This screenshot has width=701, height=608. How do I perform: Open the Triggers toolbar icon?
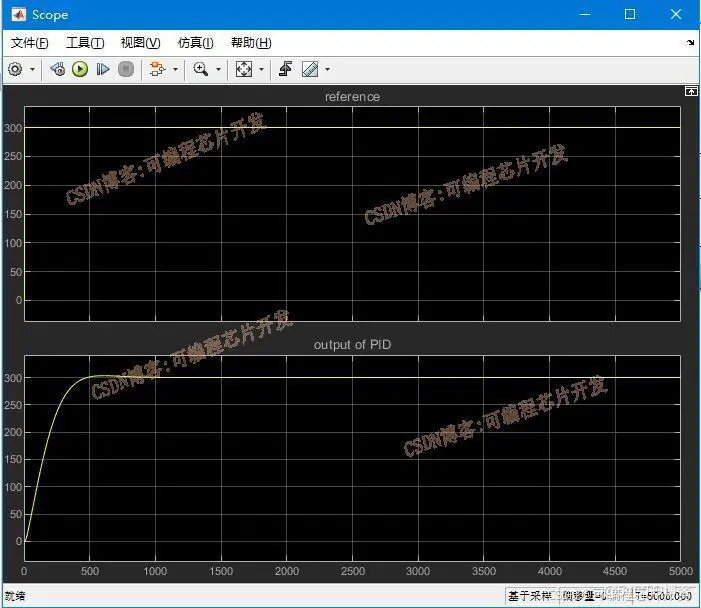click(285, 69)
